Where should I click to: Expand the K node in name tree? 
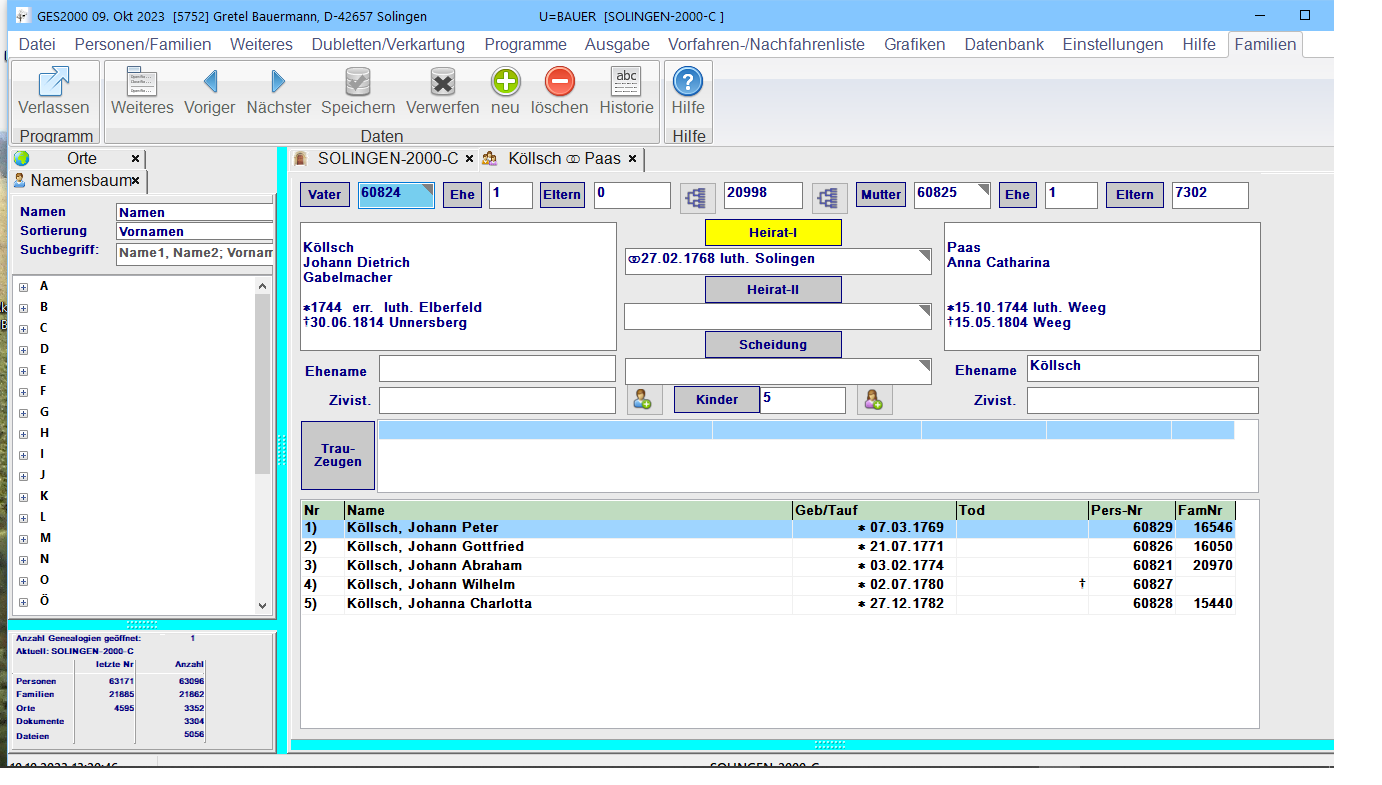click(23, 497)
